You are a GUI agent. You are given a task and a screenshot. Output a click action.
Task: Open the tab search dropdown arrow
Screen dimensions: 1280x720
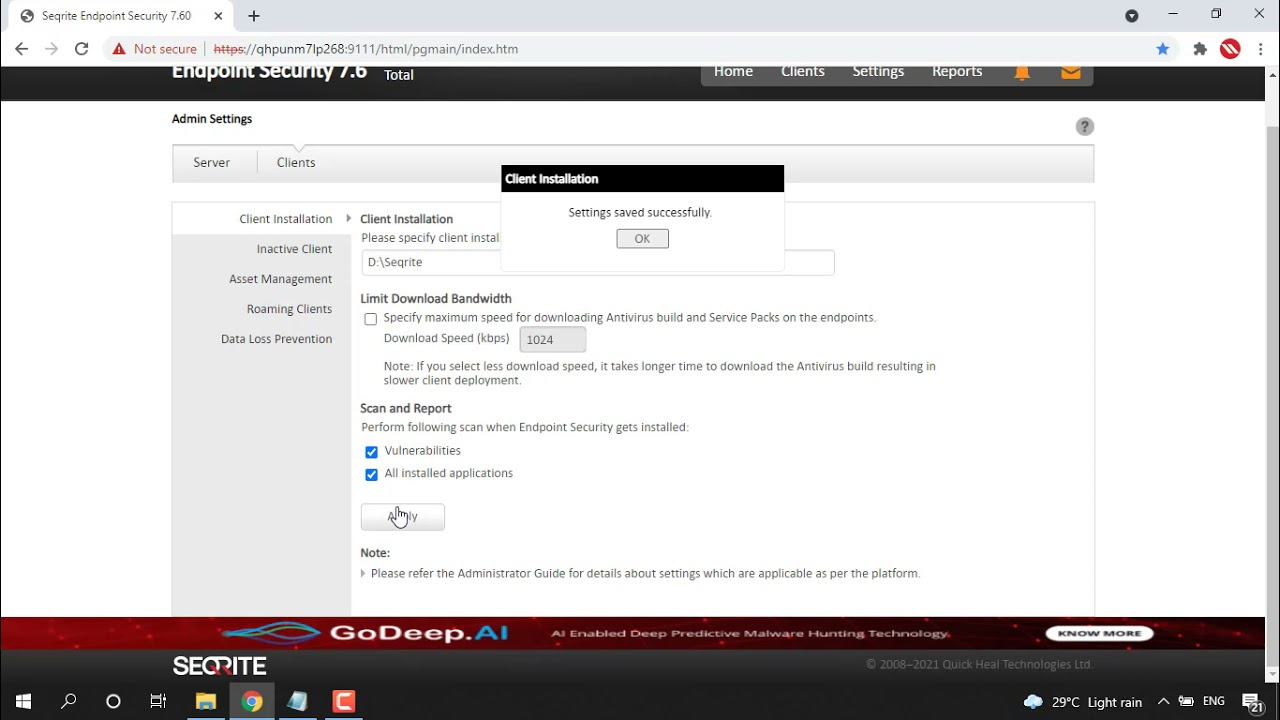(x=1132, y=16)
